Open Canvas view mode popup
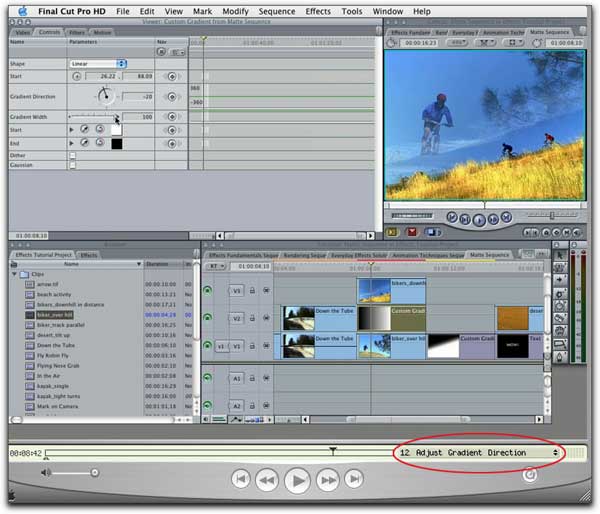Image resolution: width=600 pixels, height=514 pixels. coord(514,42)
